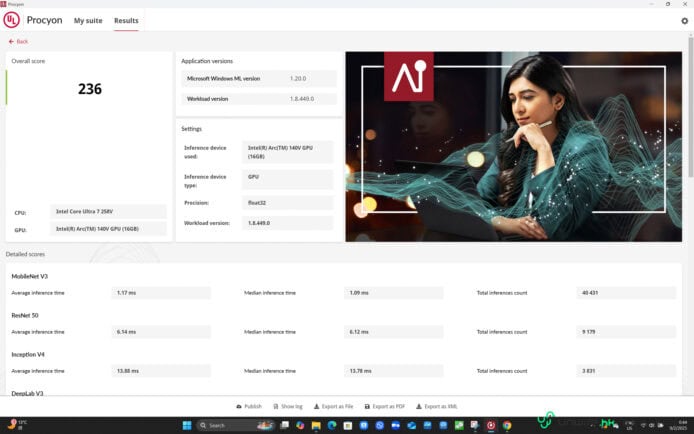Click Show log button
Image resolution: width=694 pixels, height=434 pixels.
[287, 407]
